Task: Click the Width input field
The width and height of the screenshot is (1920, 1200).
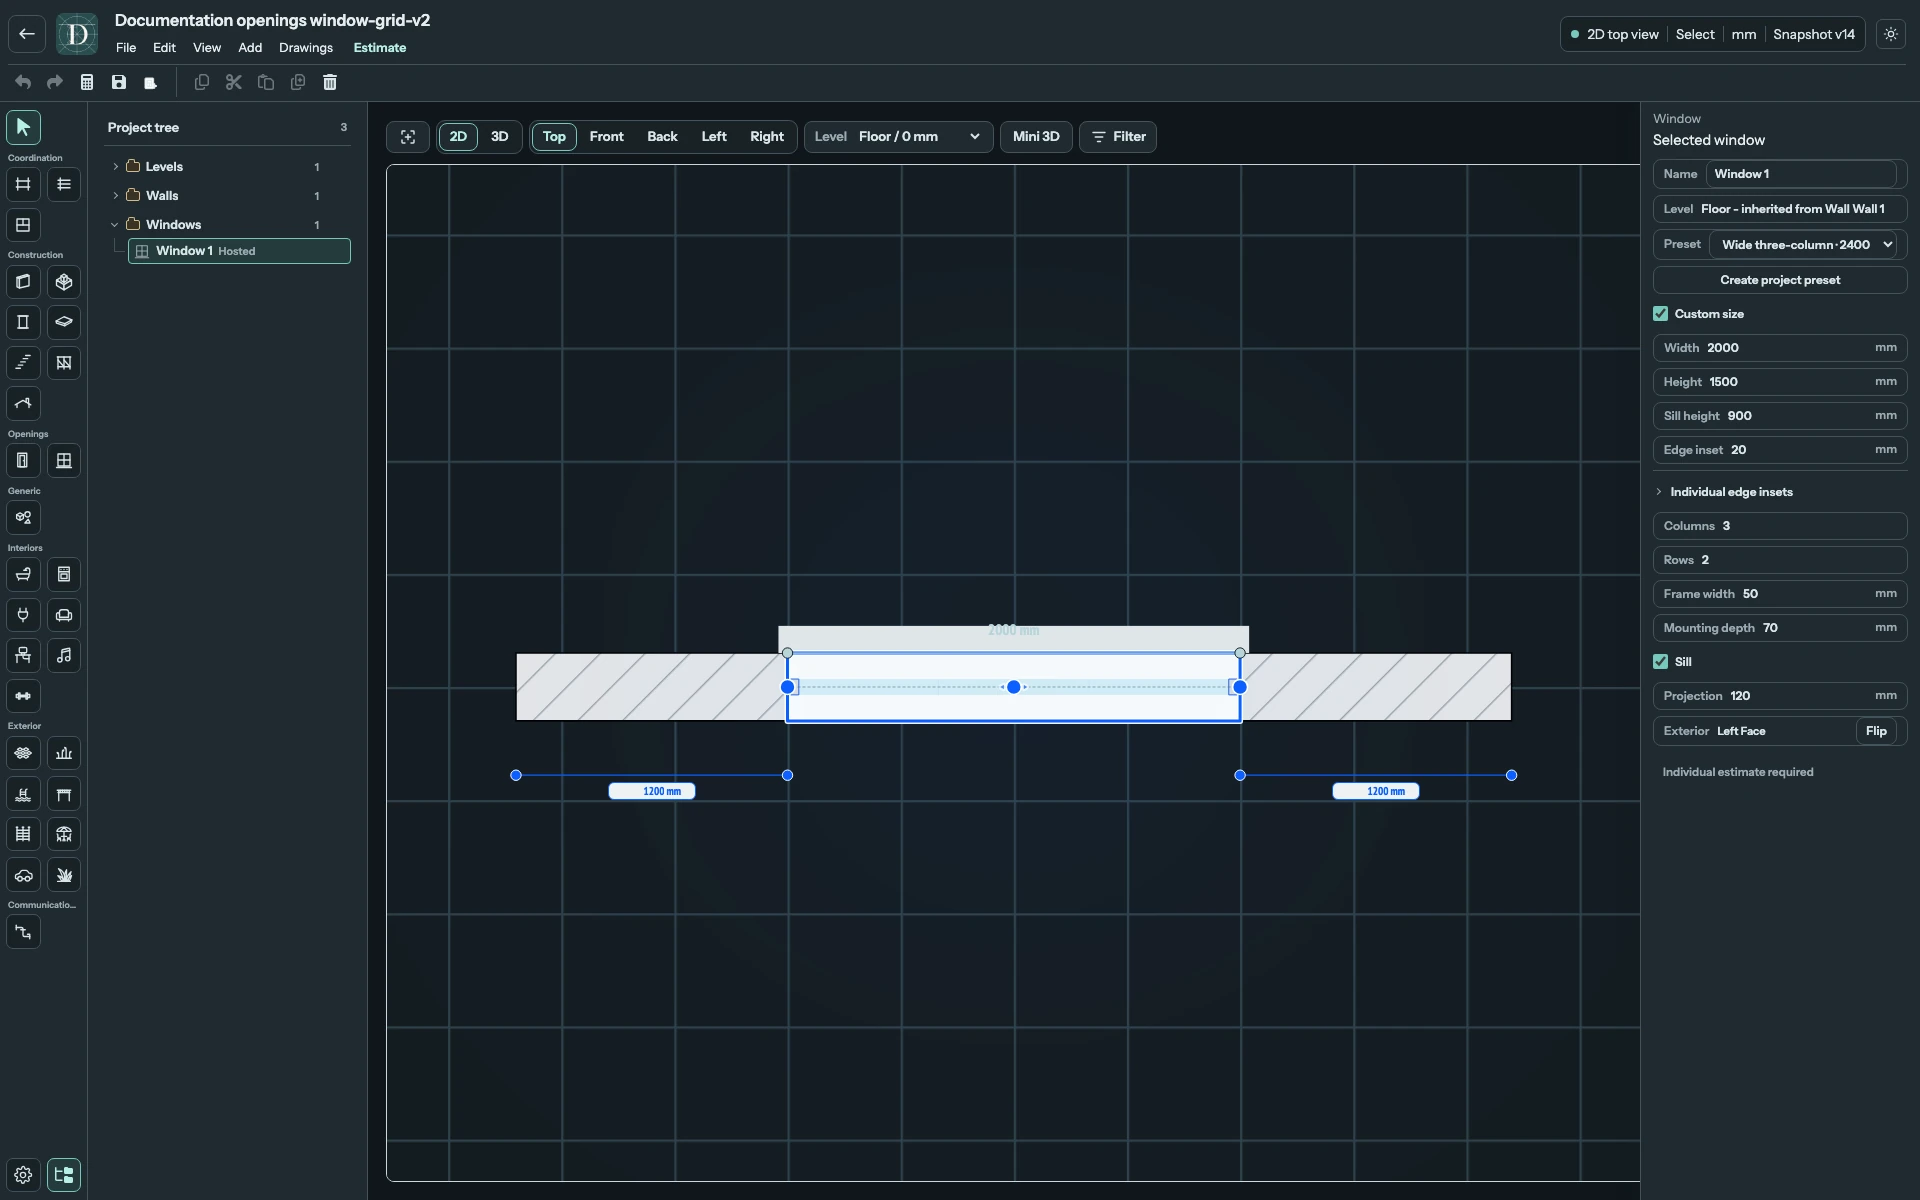Action: (1780, 348)
